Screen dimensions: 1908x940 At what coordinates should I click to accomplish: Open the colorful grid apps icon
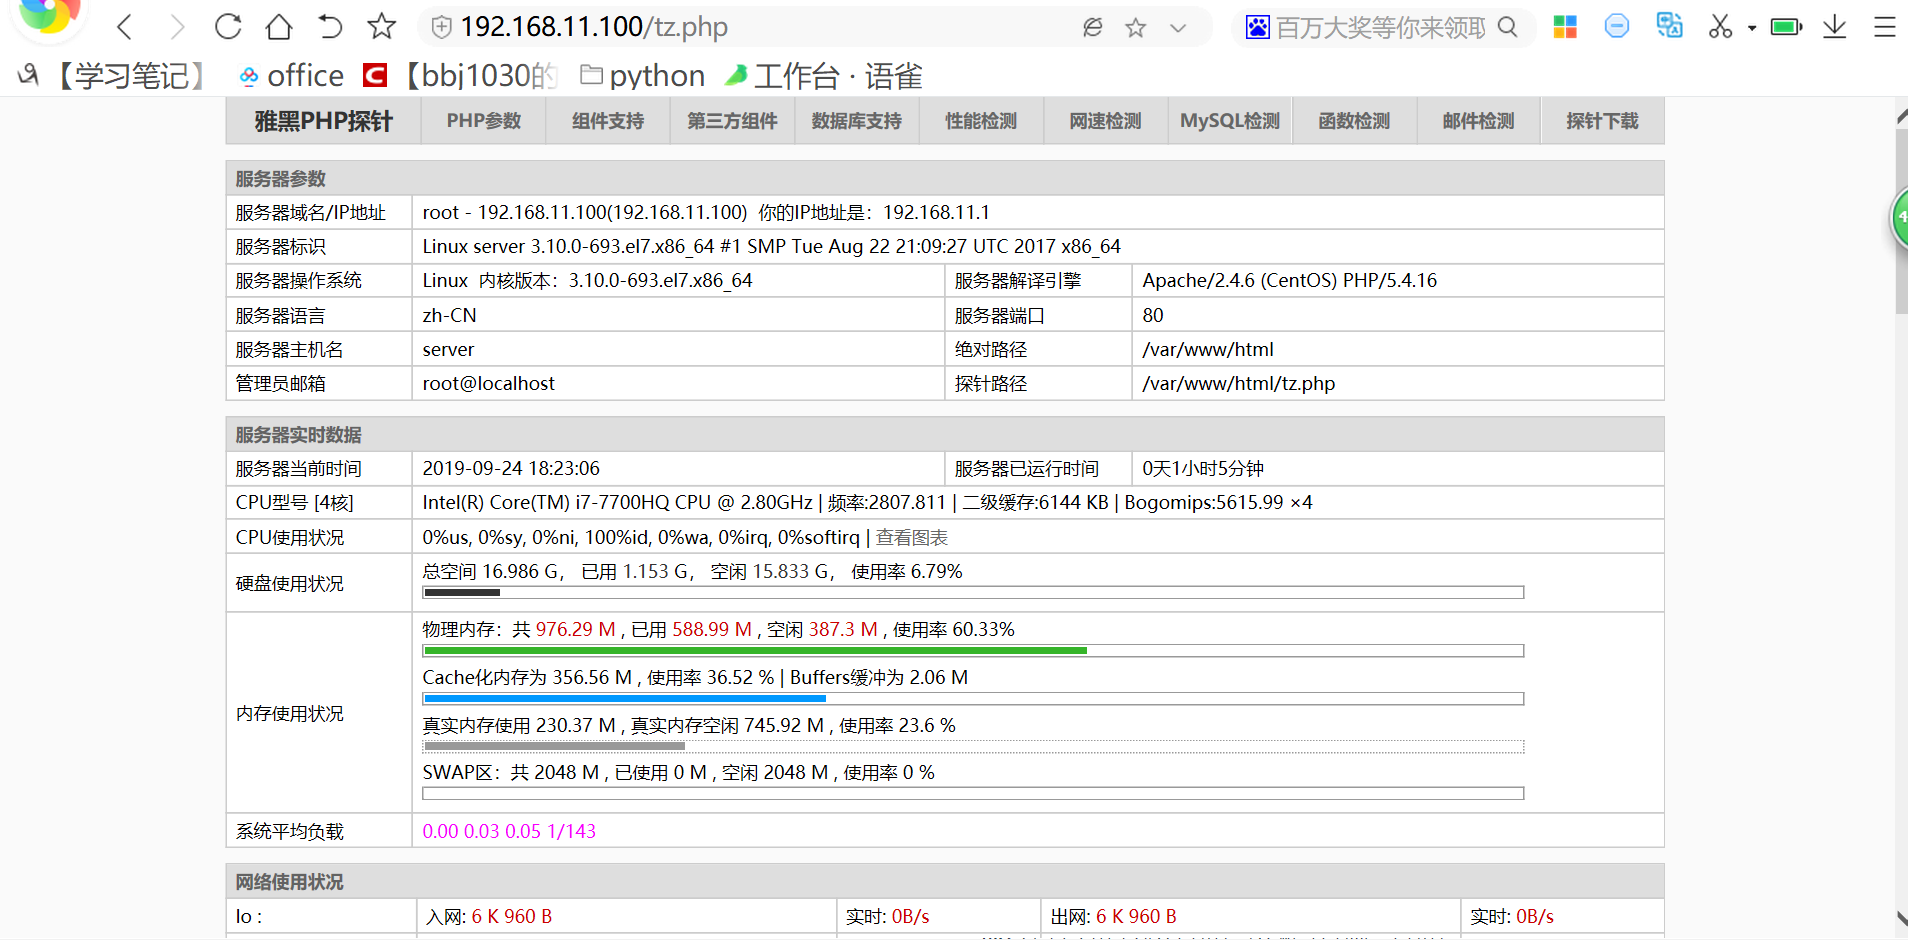(1565, 27)
